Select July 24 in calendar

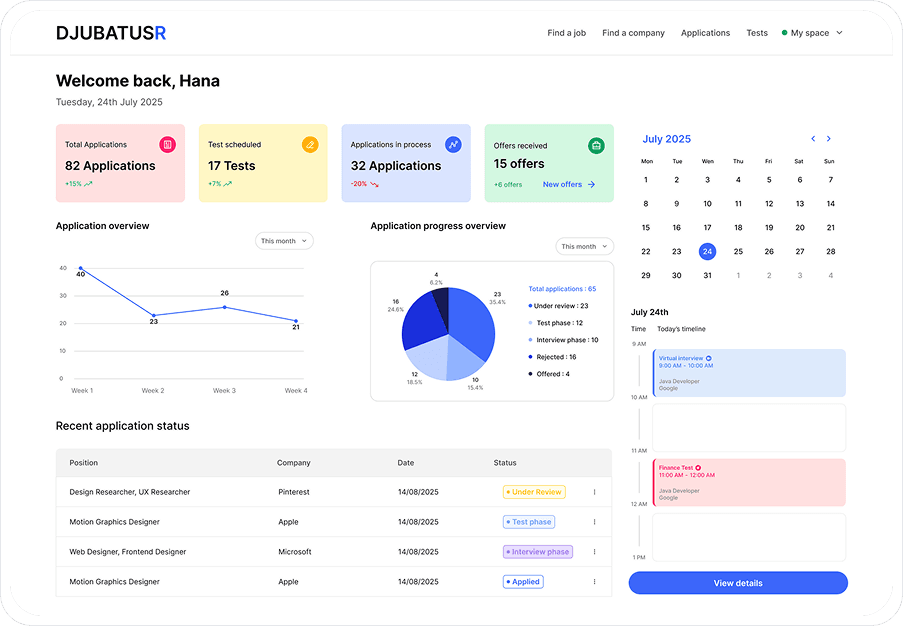coord(707,251)
